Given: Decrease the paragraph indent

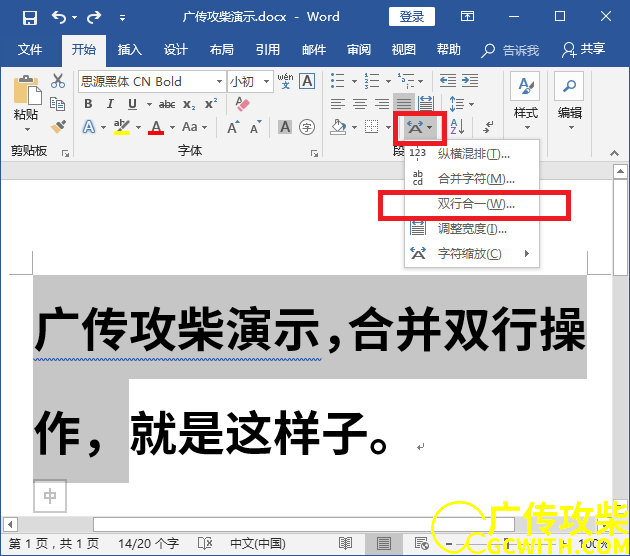Looking at the screenshot, I should pos(448,81).
